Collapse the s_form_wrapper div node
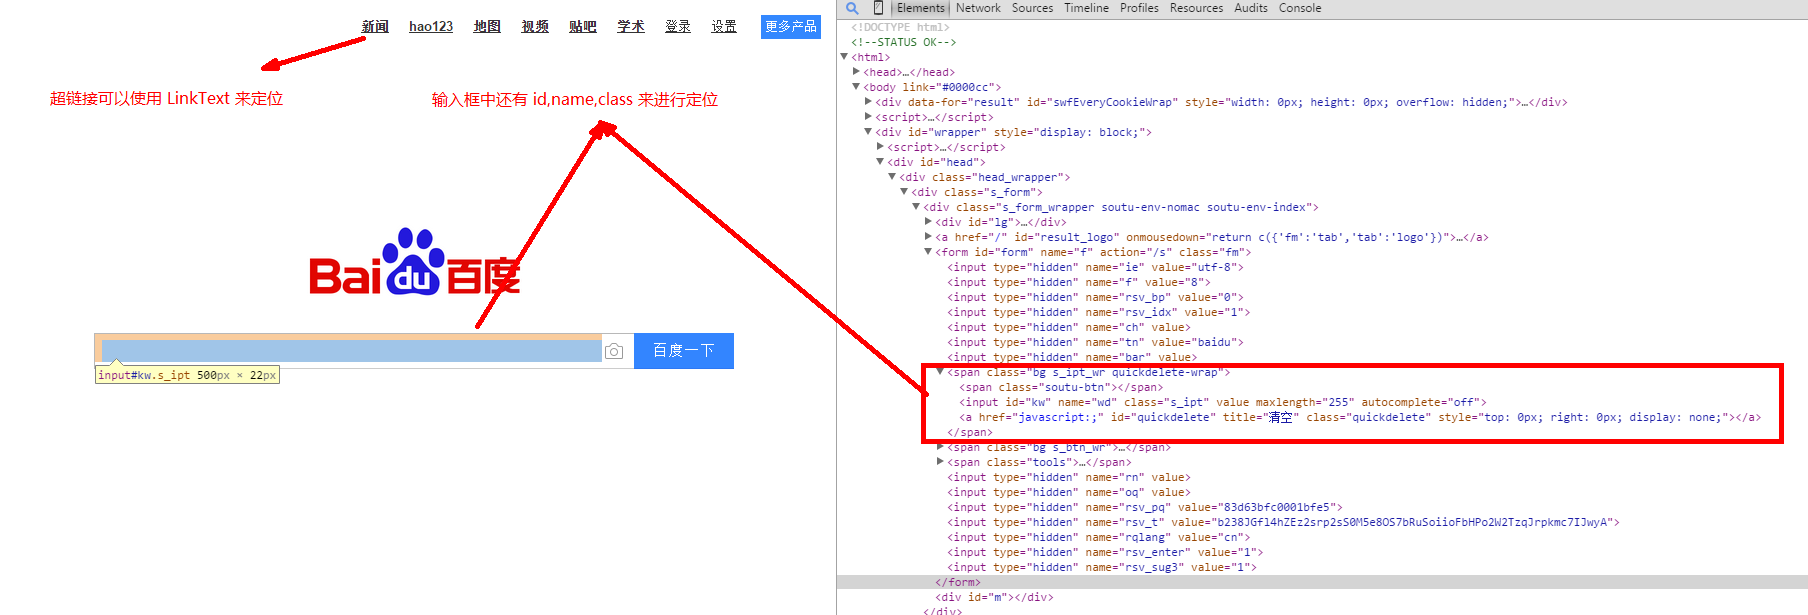 coord(916,207)
